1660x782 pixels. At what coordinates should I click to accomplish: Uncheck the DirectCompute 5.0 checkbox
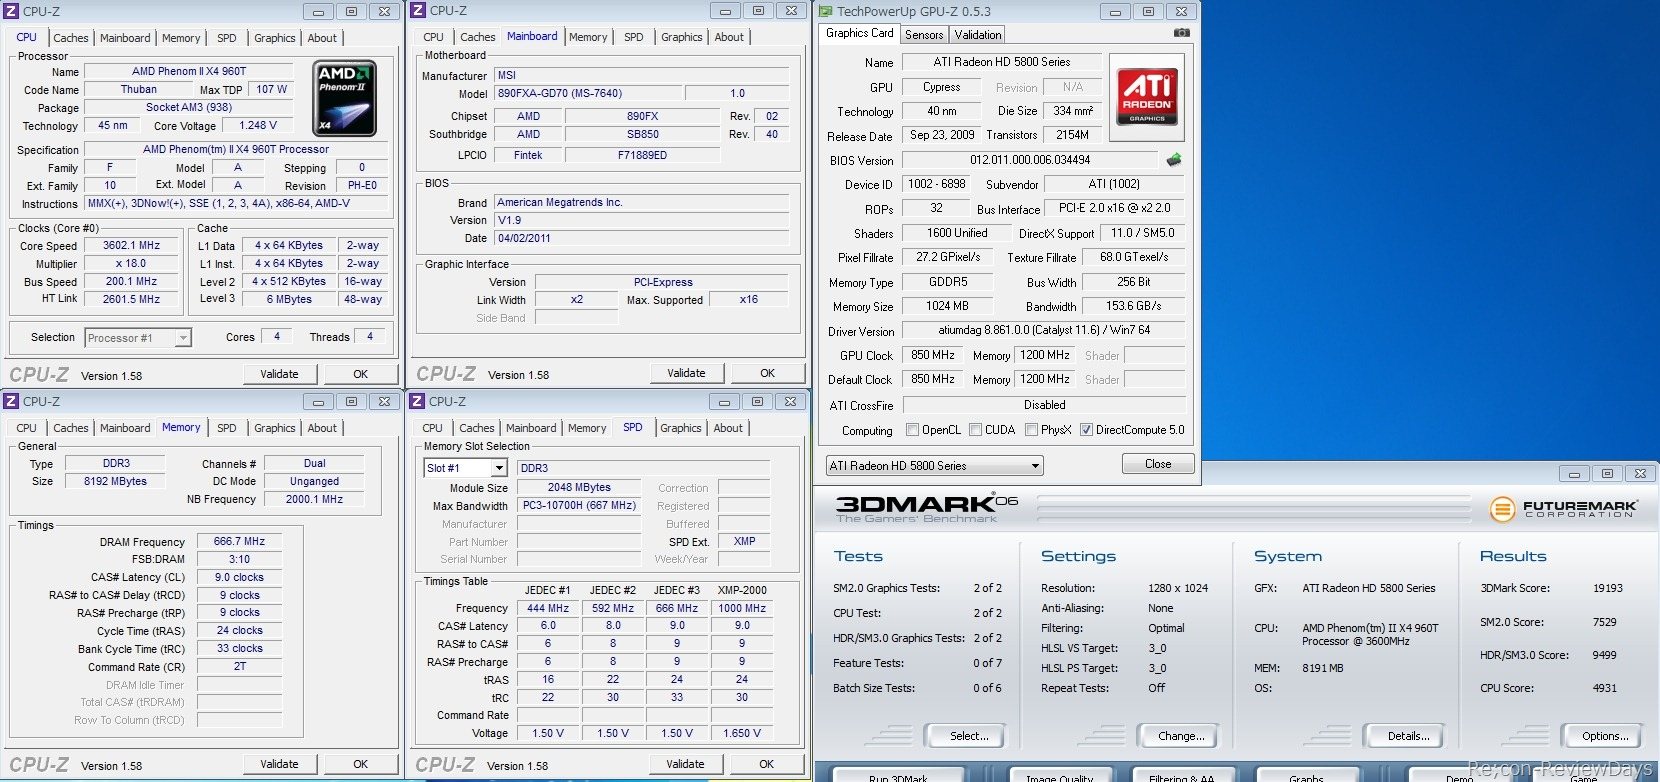pos(1086,430)
